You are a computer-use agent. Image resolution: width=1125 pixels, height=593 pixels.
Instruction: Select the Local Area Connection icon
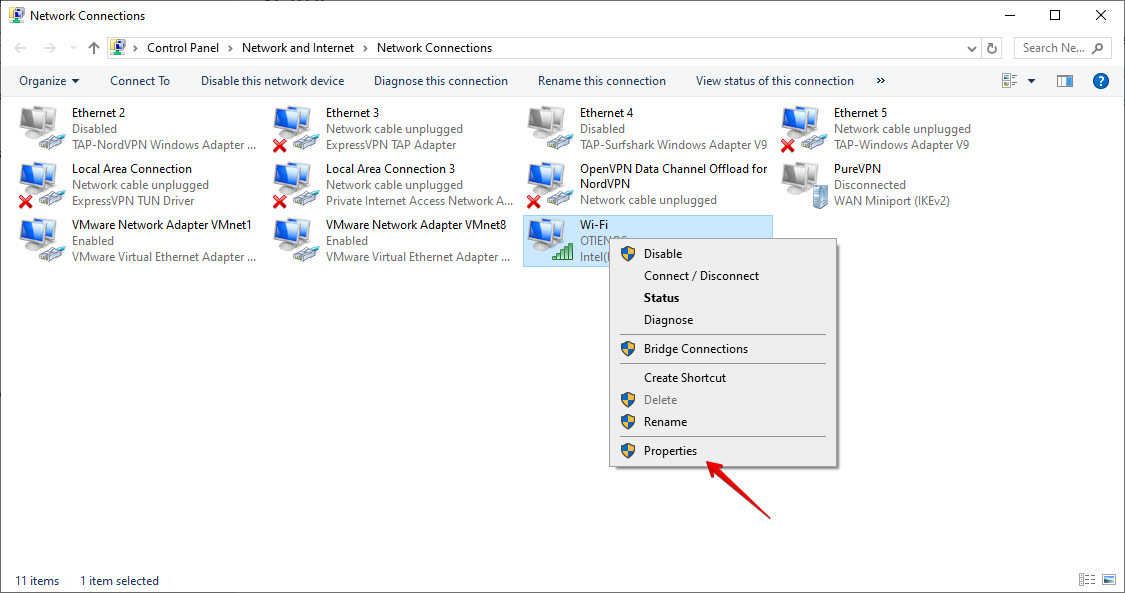coord(42,184)
